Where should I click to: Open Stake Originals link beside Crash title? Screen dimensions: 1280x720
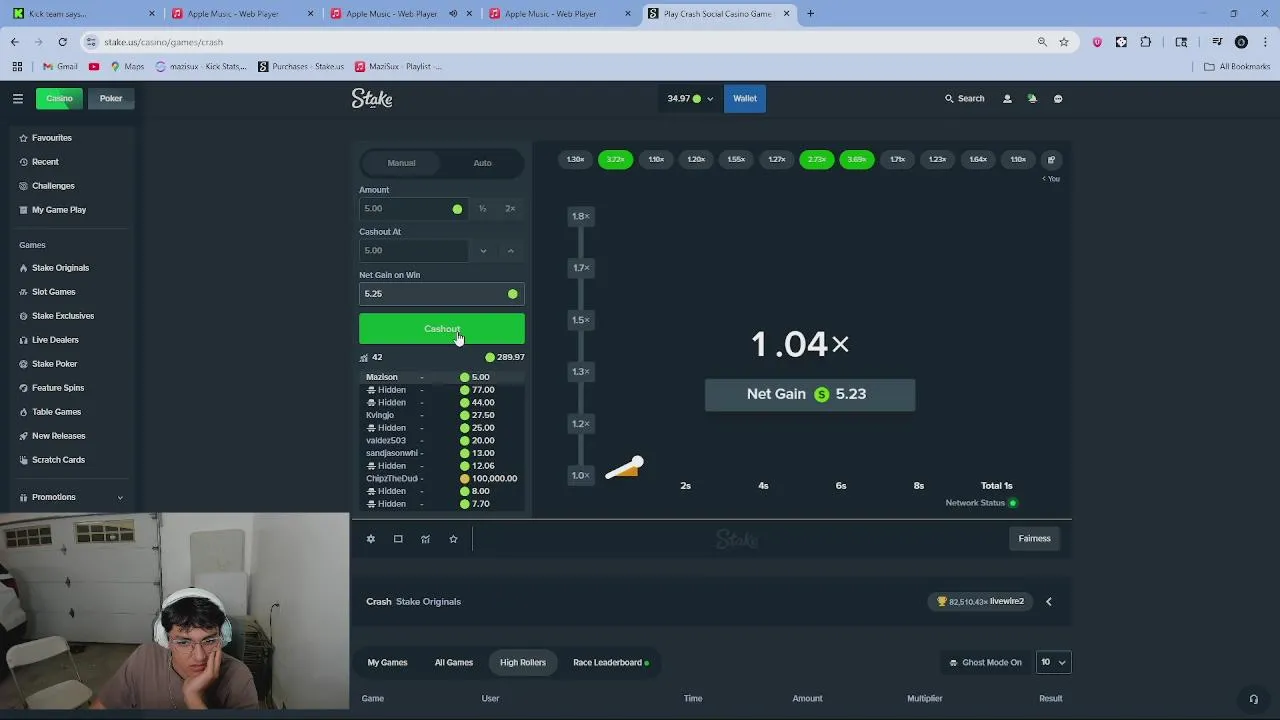428,602
